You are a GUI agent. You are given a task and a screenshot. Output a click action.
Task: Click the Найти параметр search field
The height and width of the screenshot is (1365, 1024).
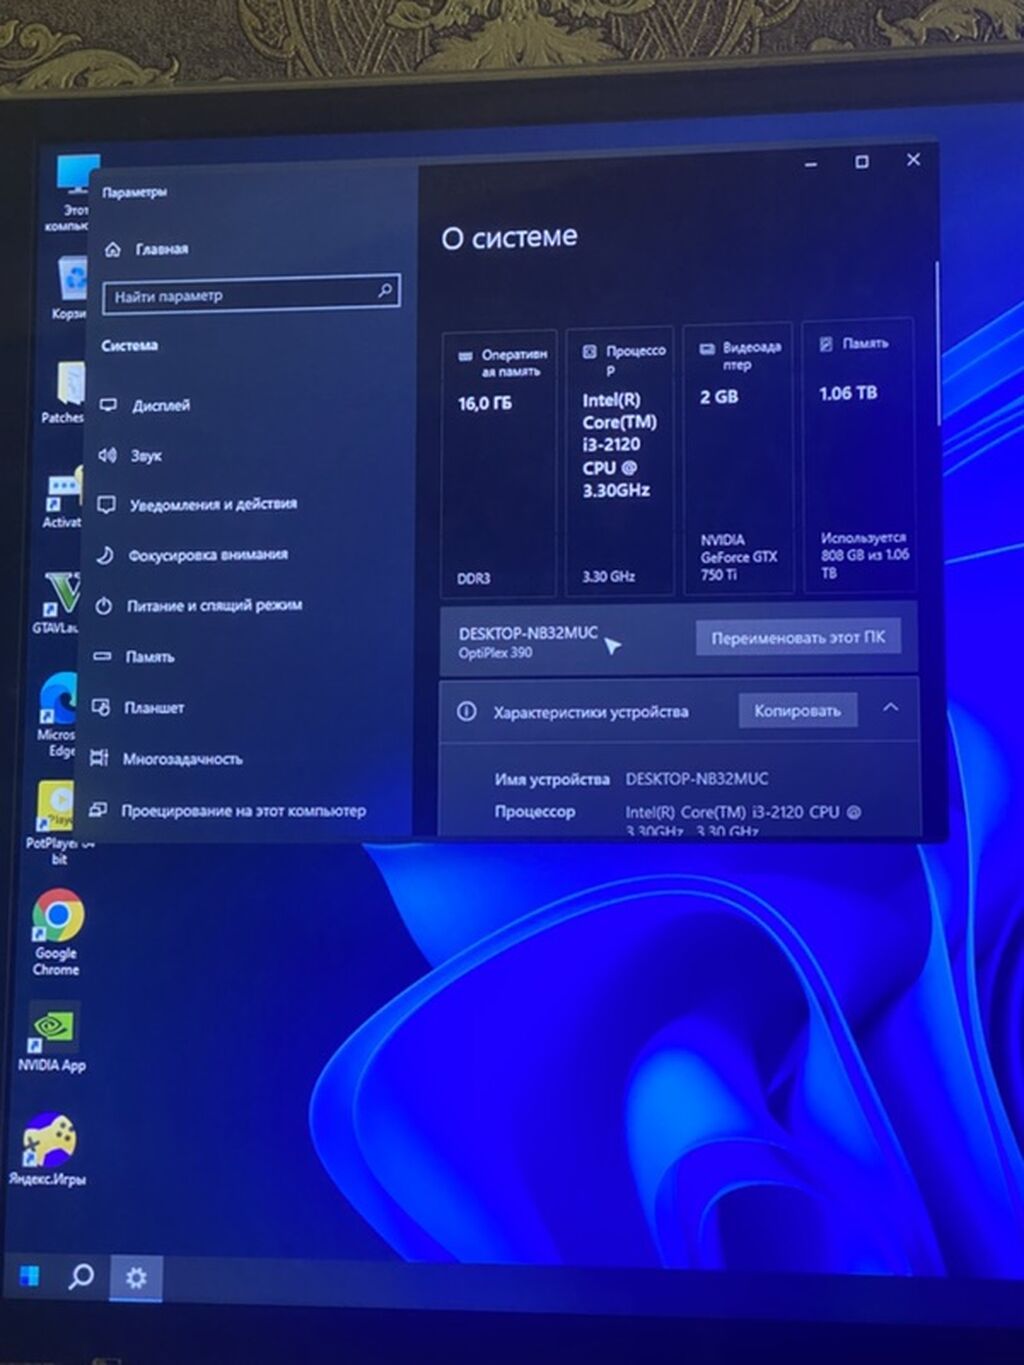251,294
